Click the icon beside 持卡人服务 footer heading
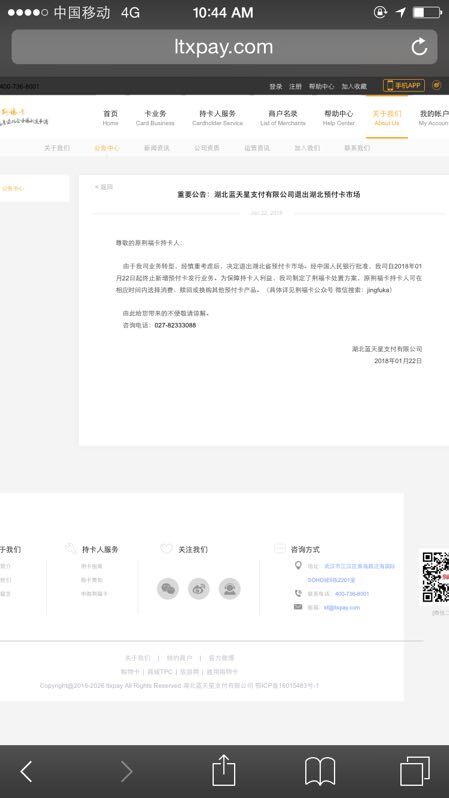Image resolution: width=449 pixels, height=798 pixels. coord(71,549)
